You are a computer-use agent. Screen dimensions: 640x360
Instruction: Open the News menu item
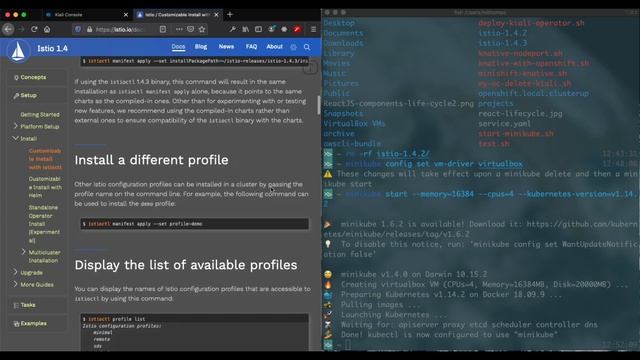pyautogui.click(x=226, y=47)
